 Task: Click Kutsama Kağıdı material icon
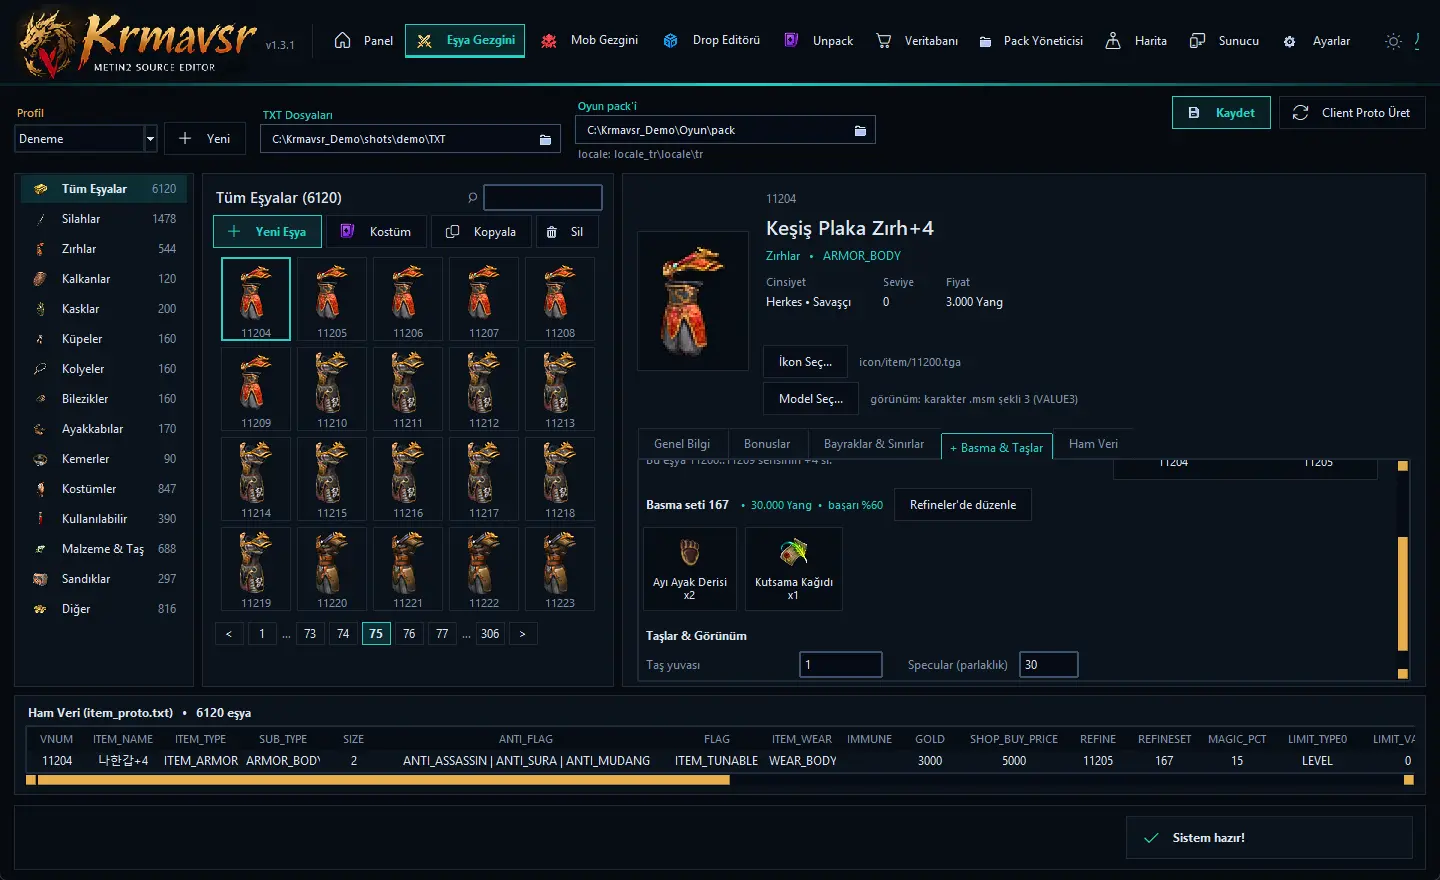(x=794, y=552)
